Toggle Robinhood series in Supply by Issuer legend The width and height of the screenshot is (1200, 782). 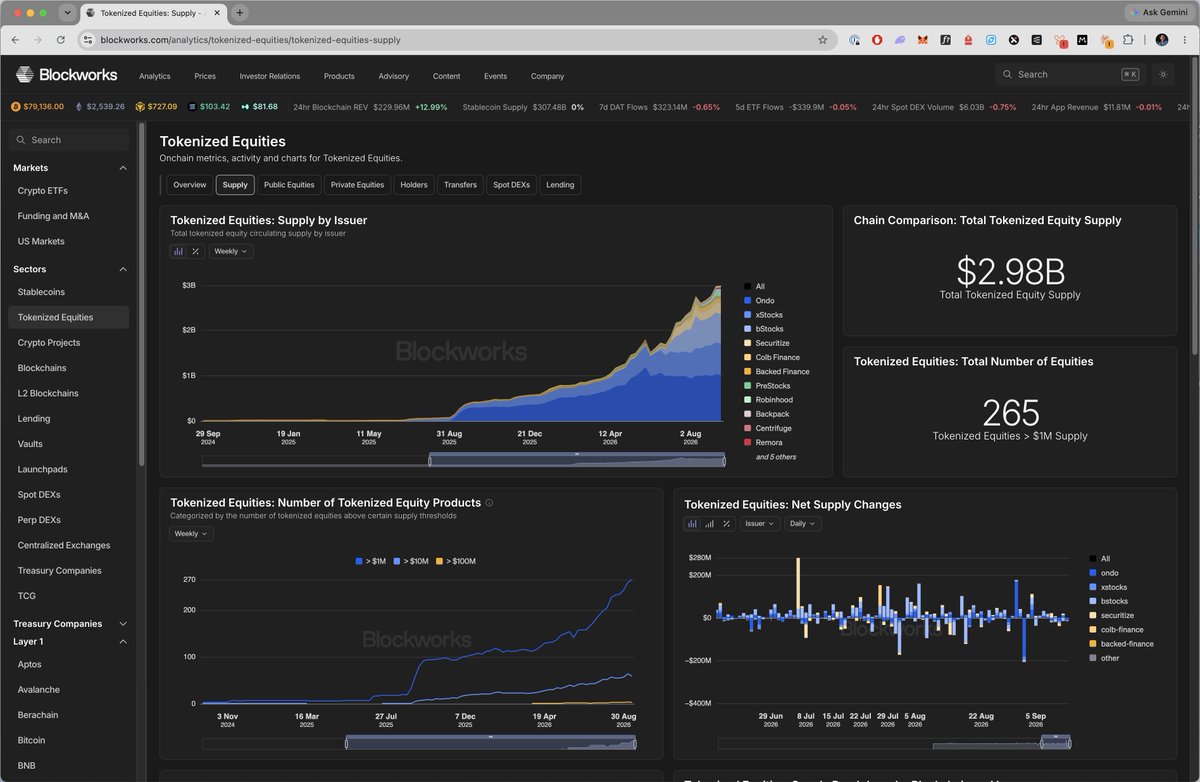tap(768, 400)
